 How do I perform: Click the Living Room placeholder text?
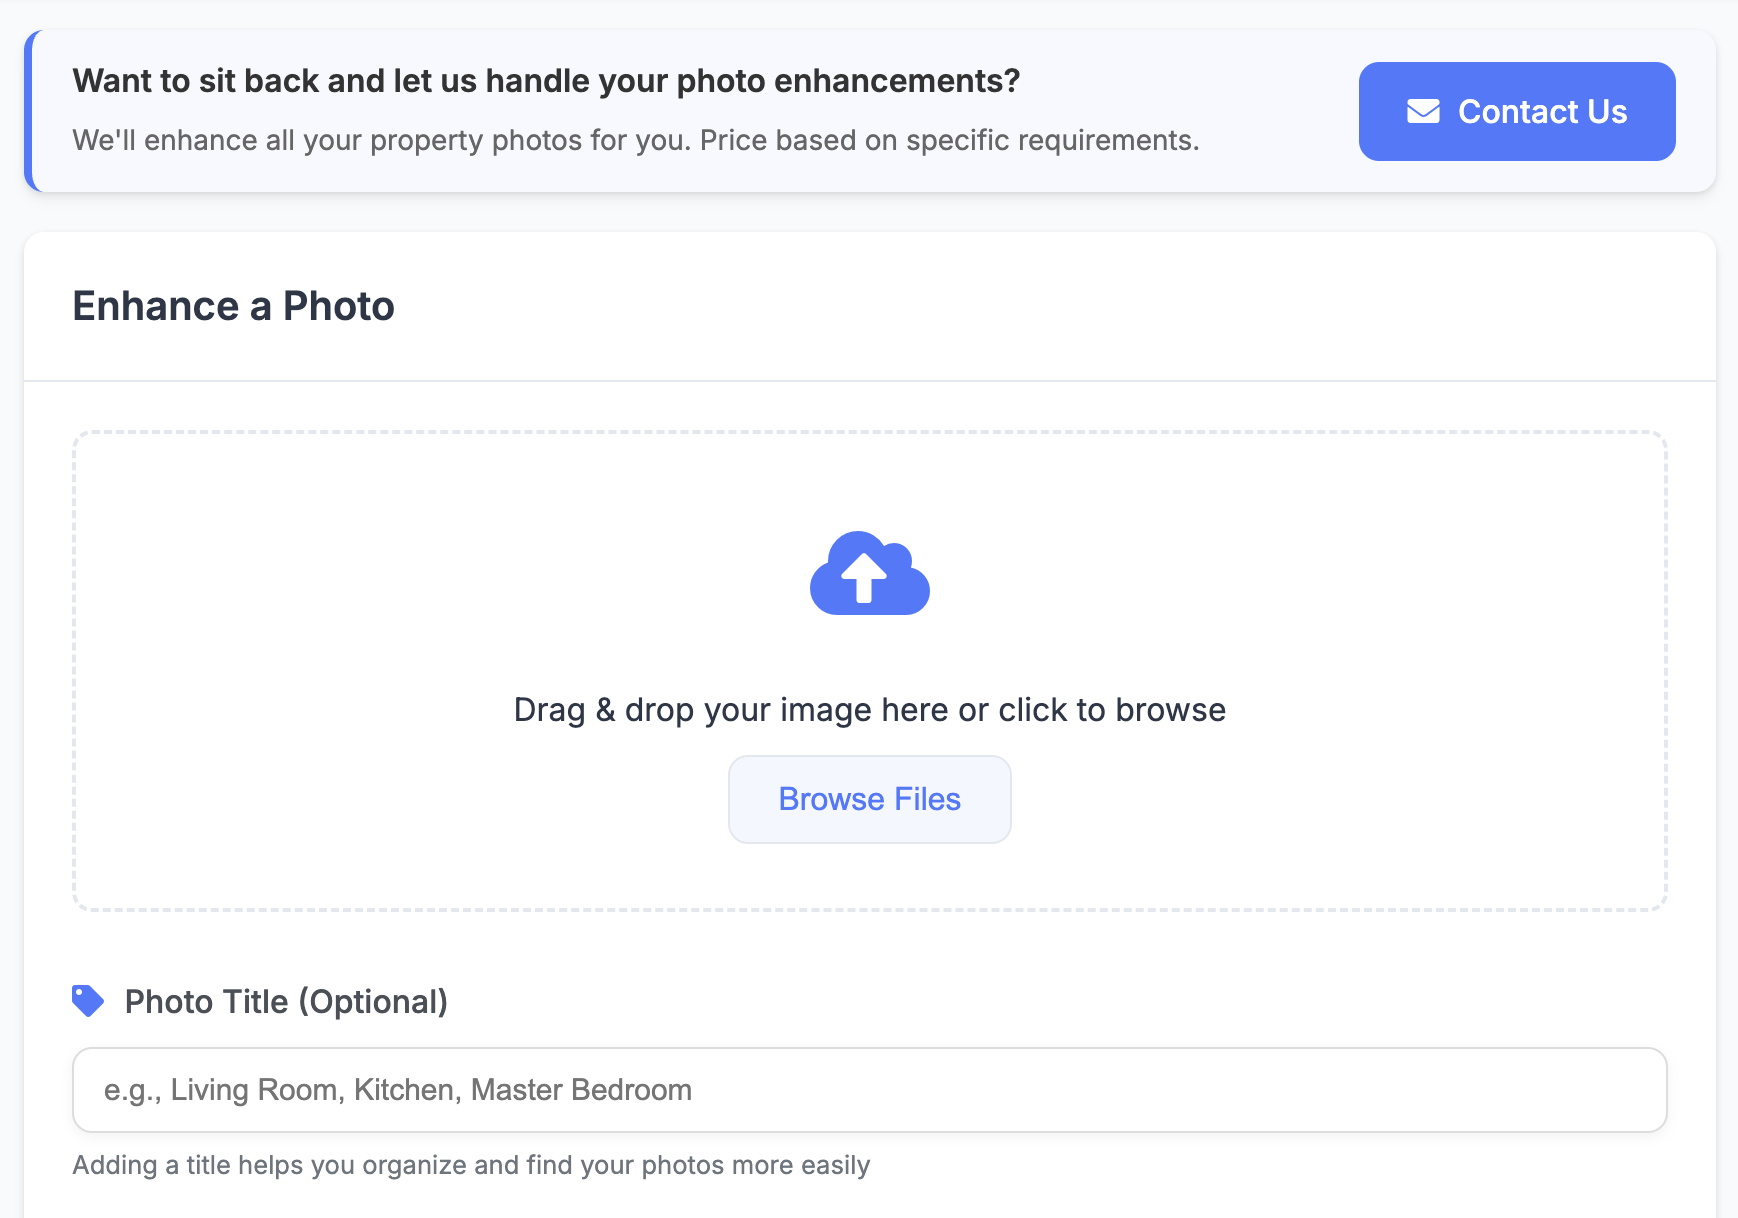398,1090
